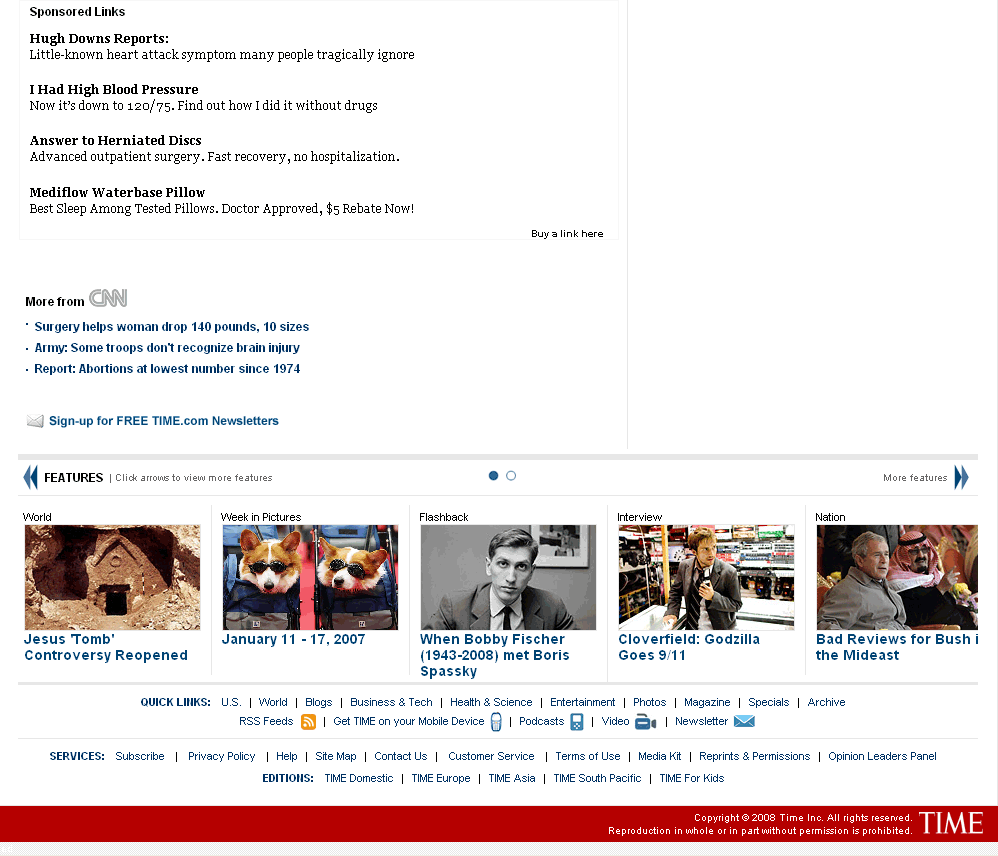Click the right More features arrow icon
Viewport: 998px width, 856px height.
pos(961,477)
